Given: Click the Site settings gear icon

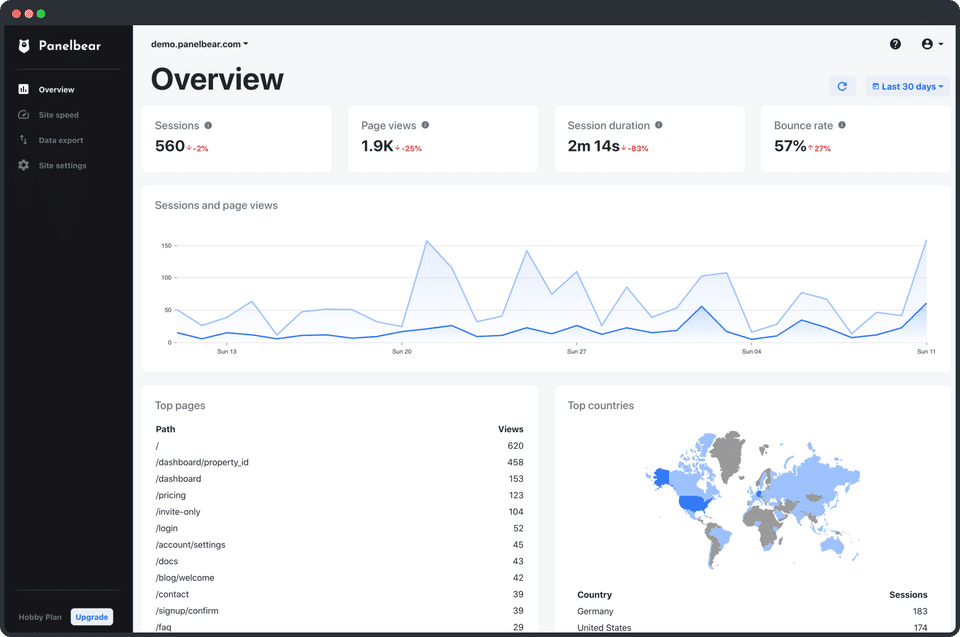Looking at the screenshot, I should pyautogui.click(x=23, y=165).
